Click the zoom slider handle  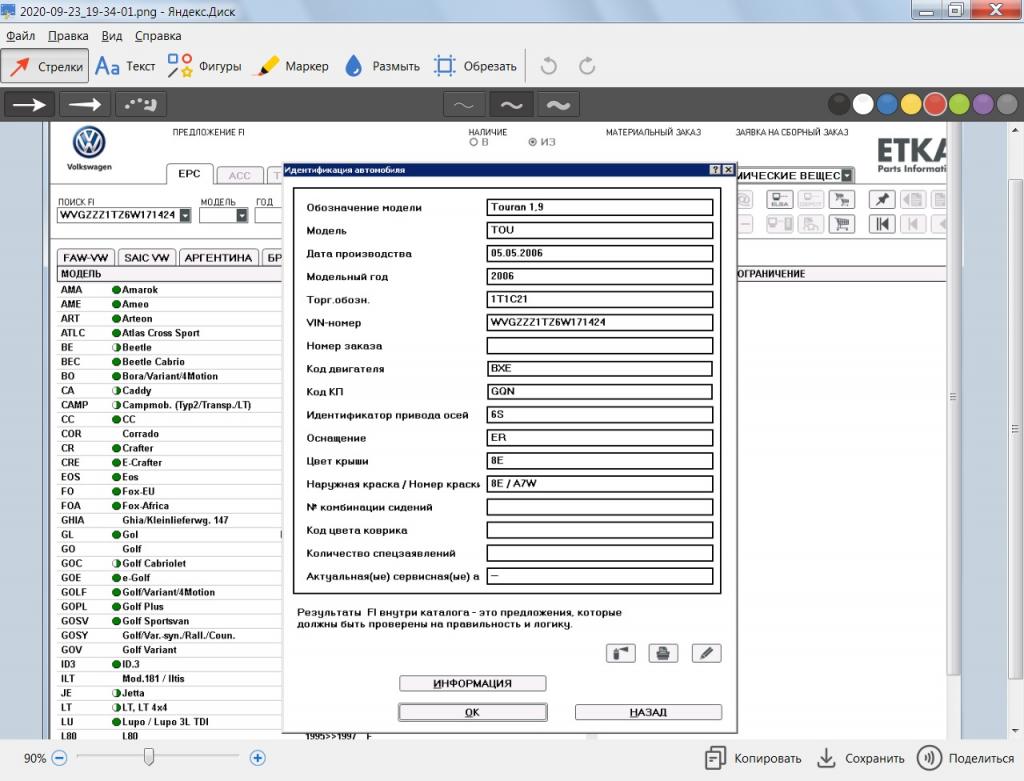point(149,757)
